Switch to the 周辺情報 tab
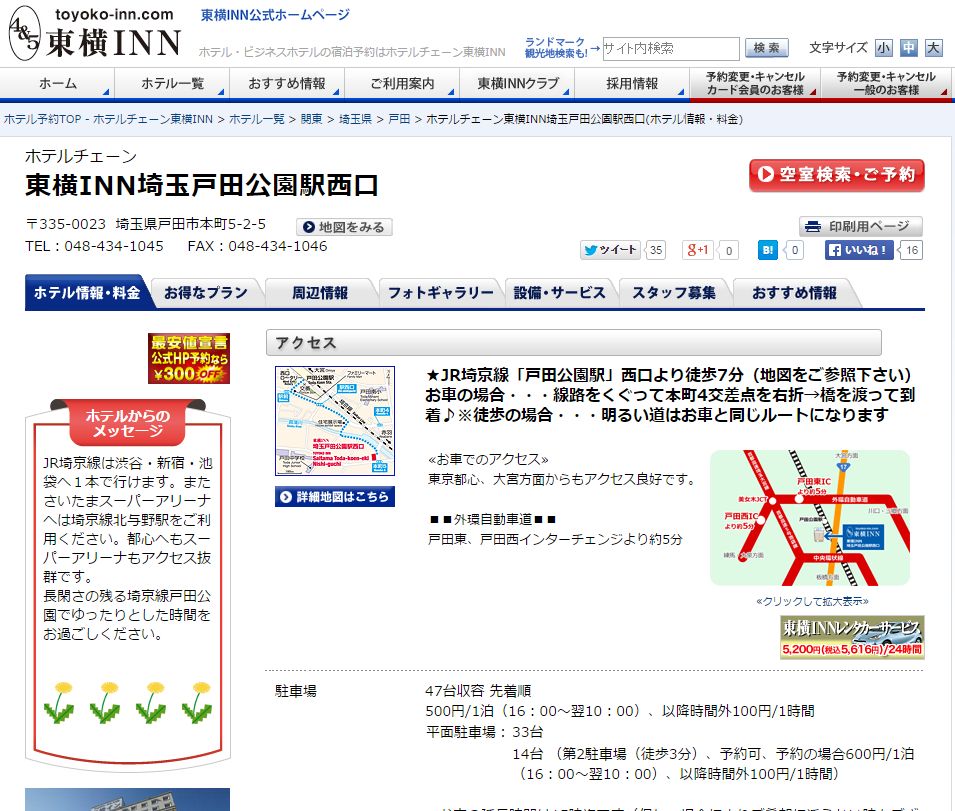955x811 pixels. click(320, 293)
